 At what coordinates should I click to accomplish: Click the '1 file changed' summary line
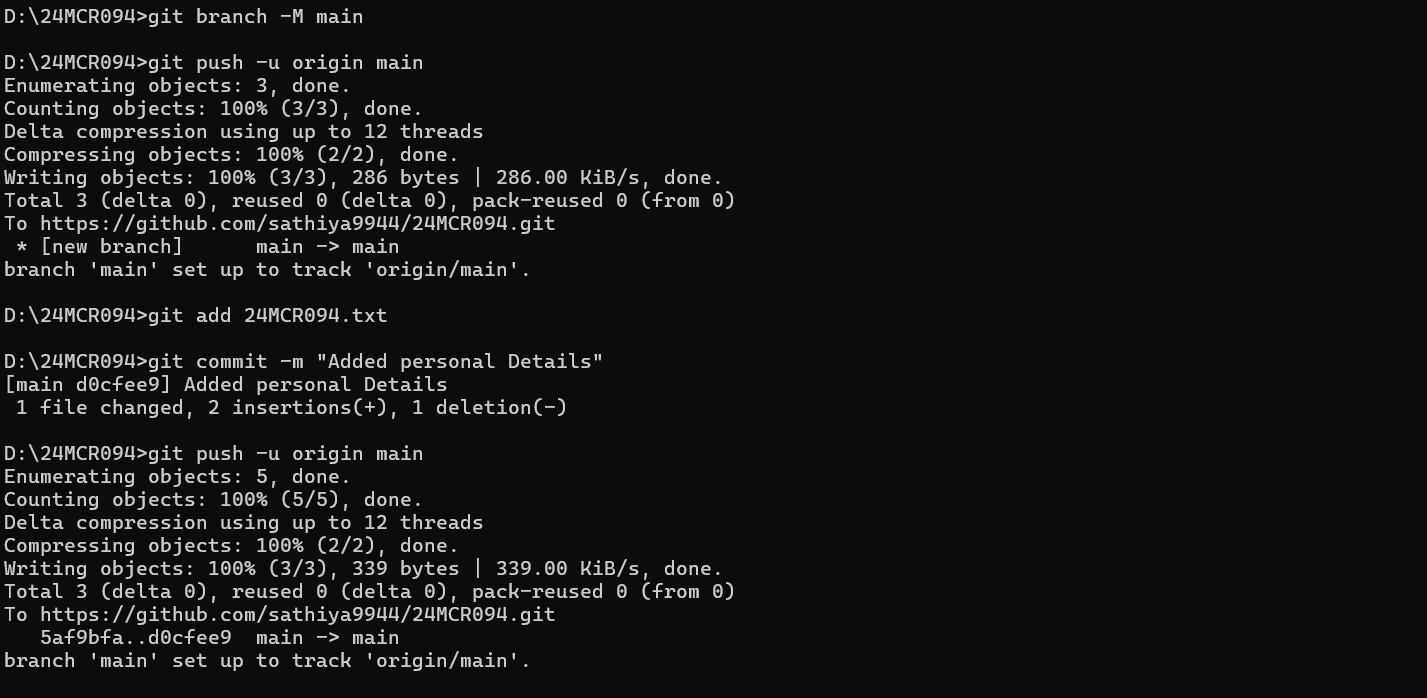point(291,408)
